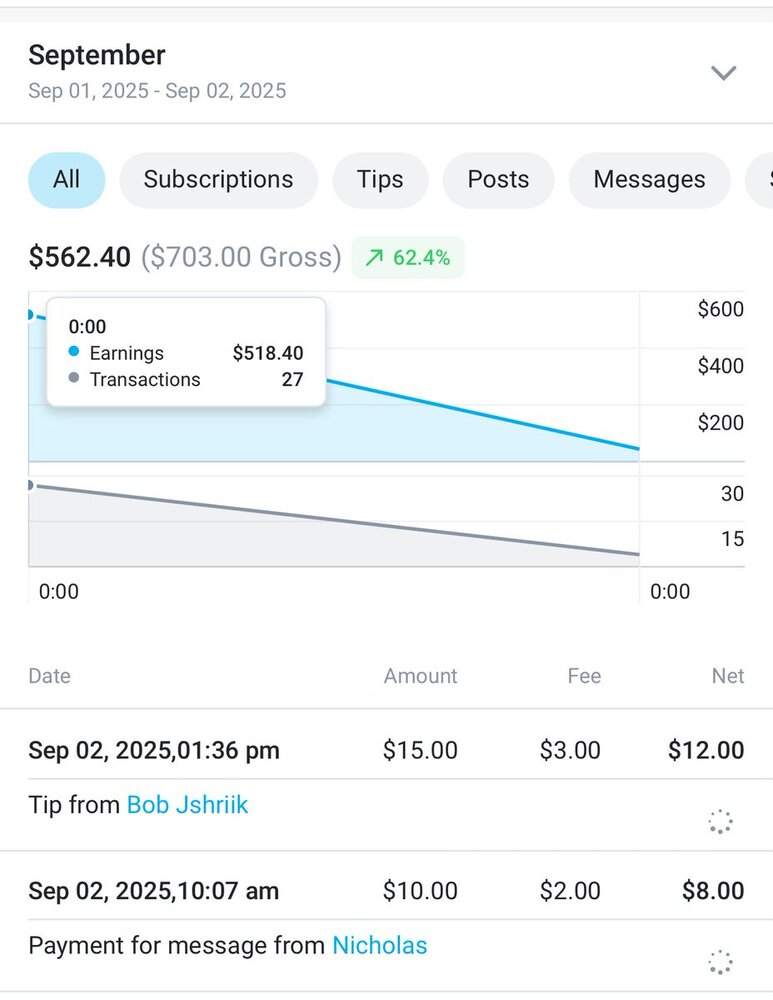This screenshot has height=1000, width=773.
Task: Click pending spinner icon on message payment row
Action: (x=720, y=962)
